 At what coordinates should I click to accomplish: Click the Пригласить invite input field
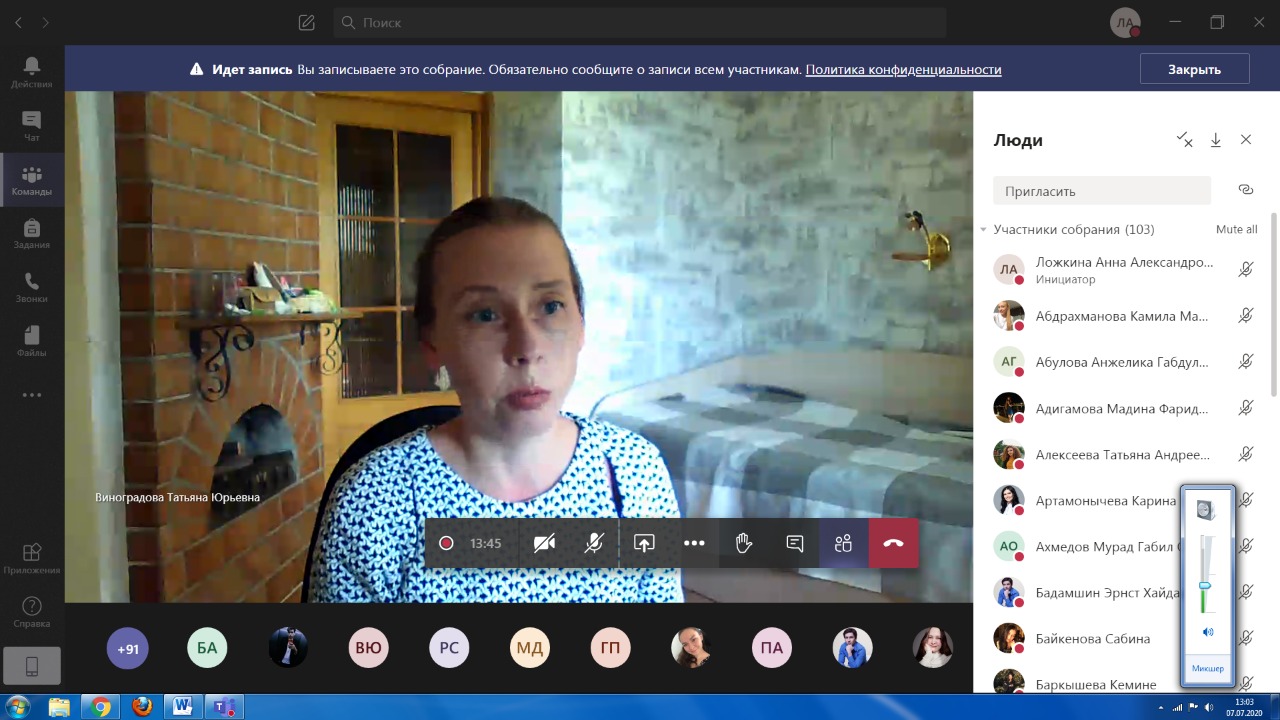1101,191
